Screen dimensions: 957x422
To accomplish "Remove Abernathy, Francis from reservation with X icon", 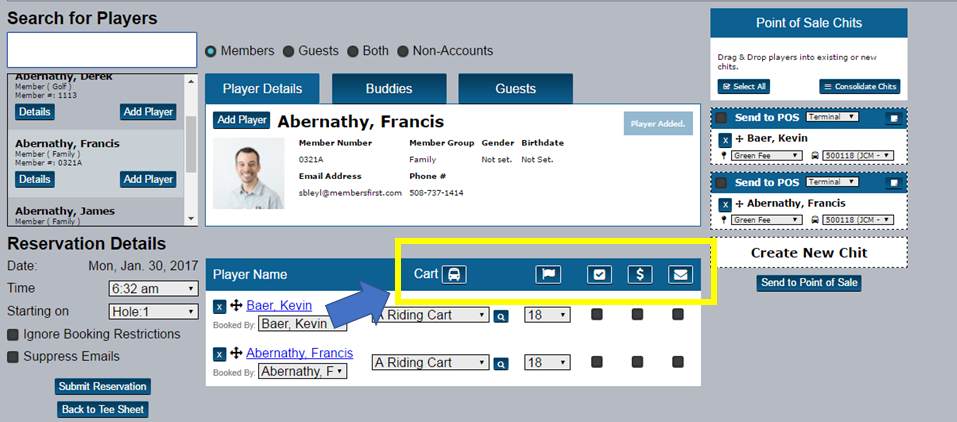I will point(220,354).
